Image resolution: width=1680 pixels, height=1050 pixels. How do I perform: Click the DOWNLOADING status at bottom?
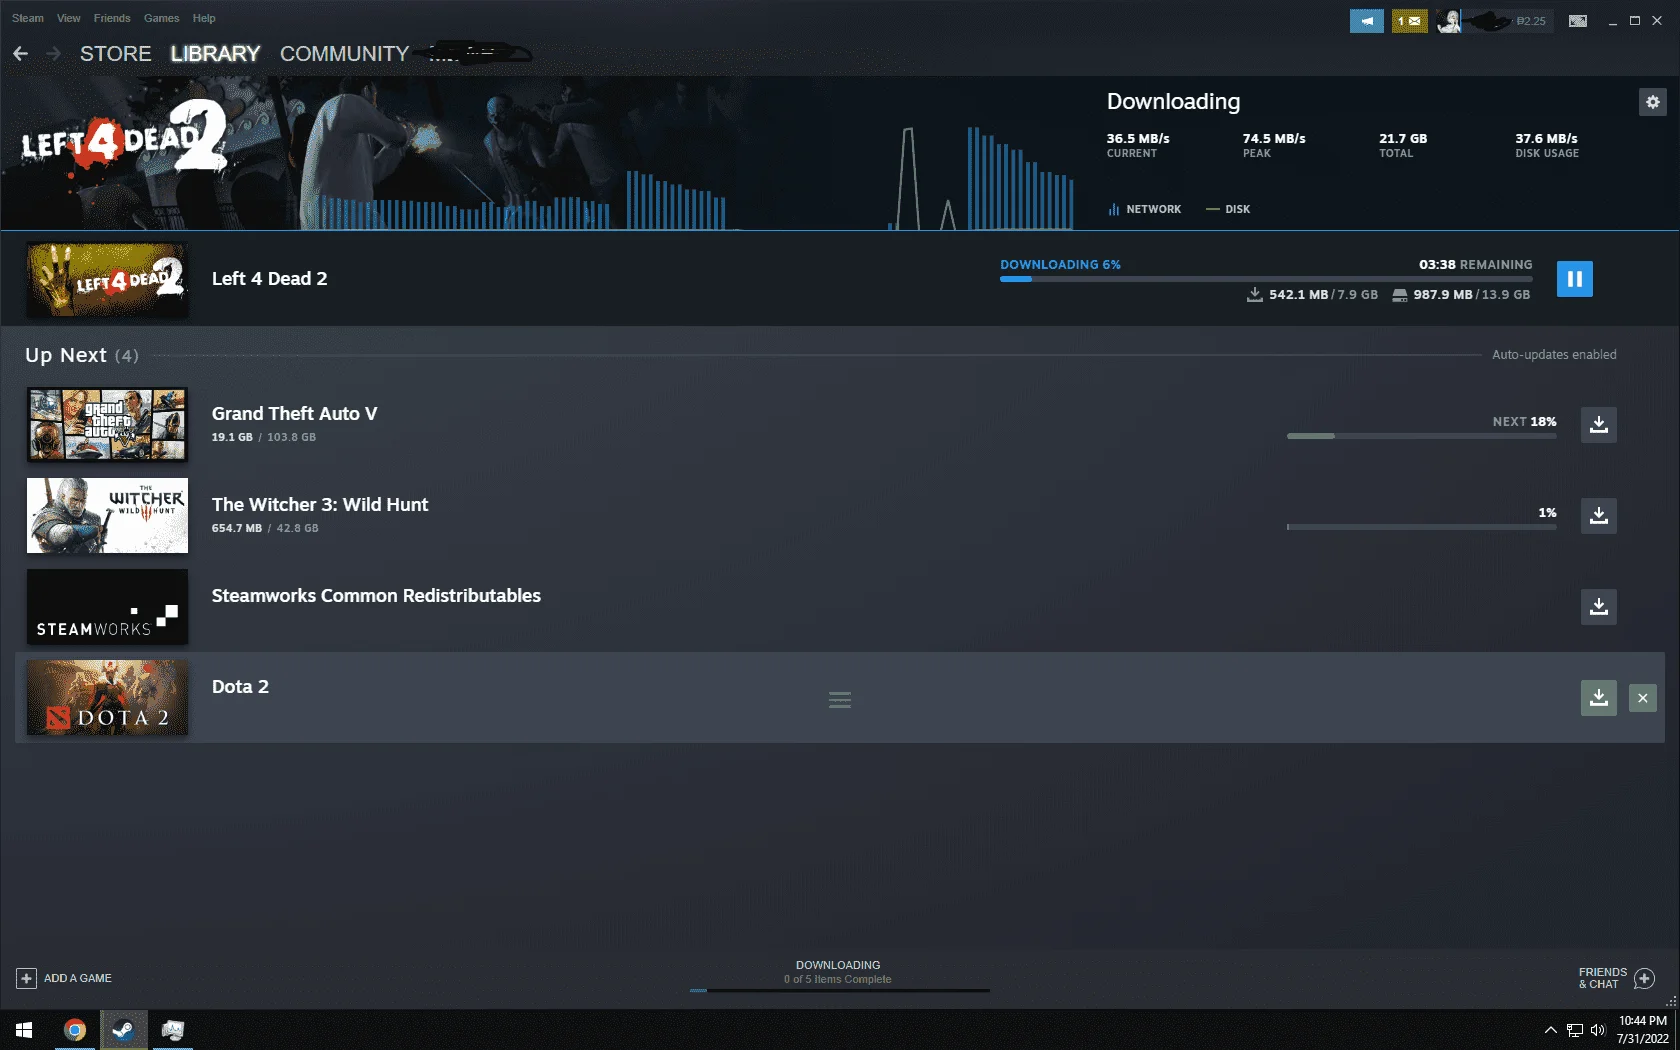[838, 965]
